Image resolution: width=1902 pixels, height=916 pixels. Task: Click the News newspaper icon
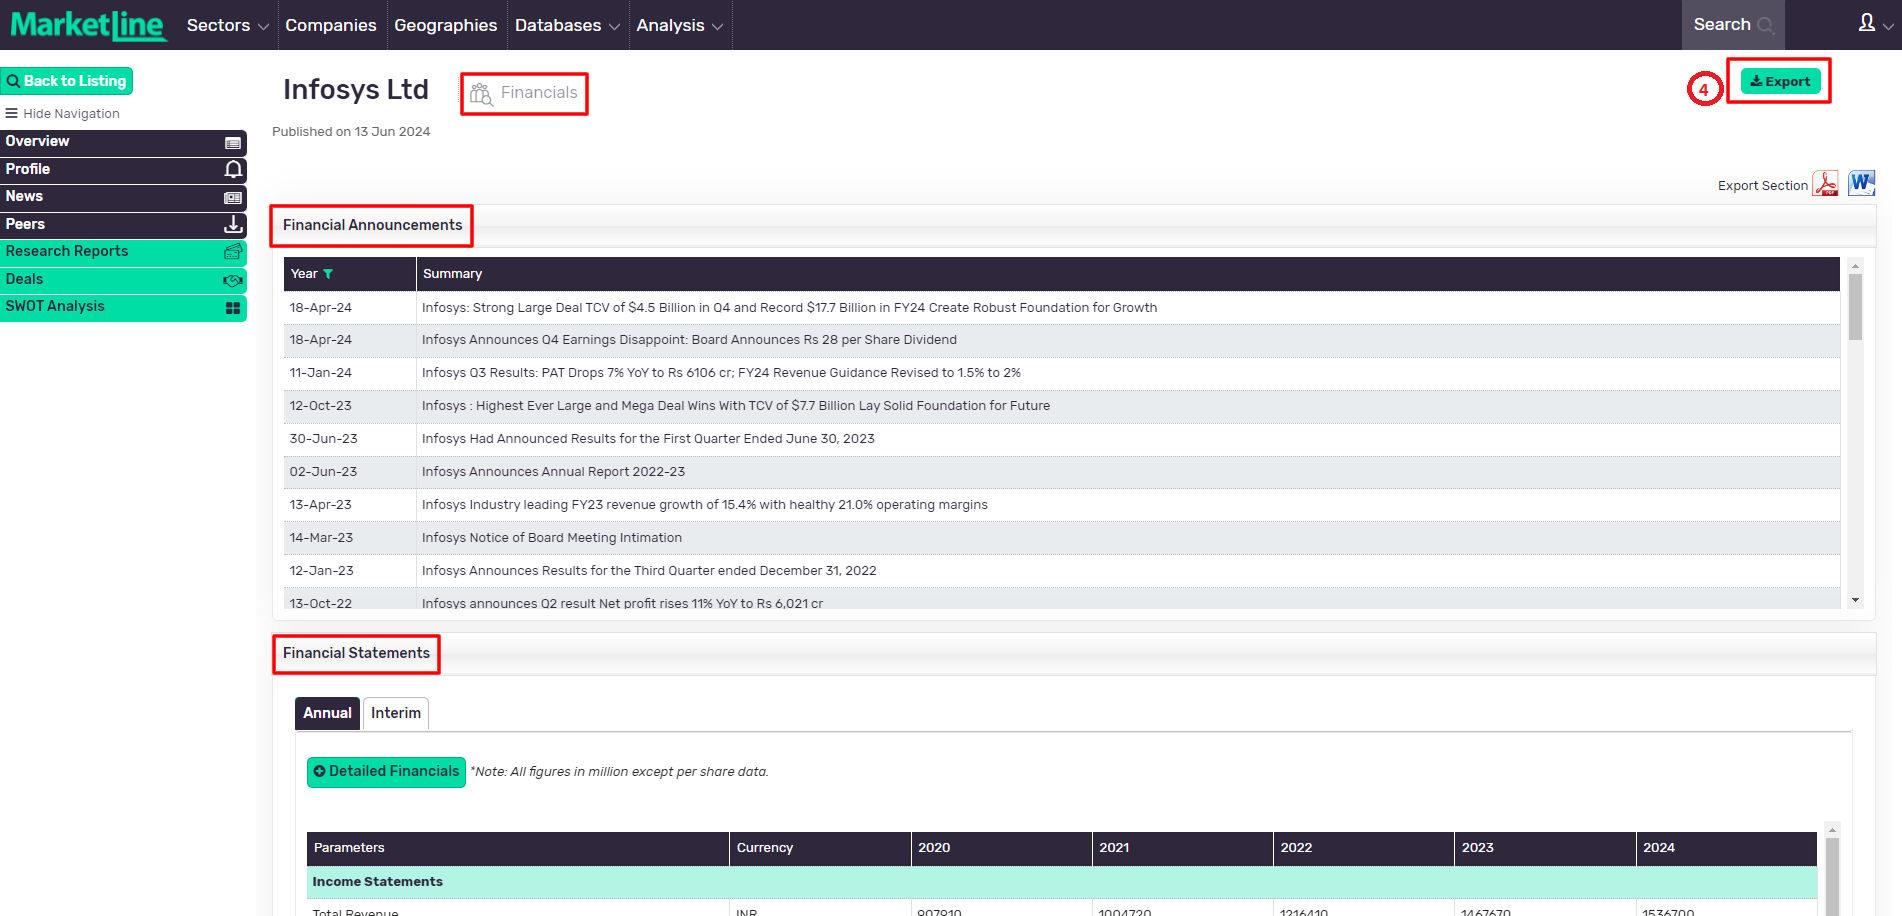tap(233, 198)
